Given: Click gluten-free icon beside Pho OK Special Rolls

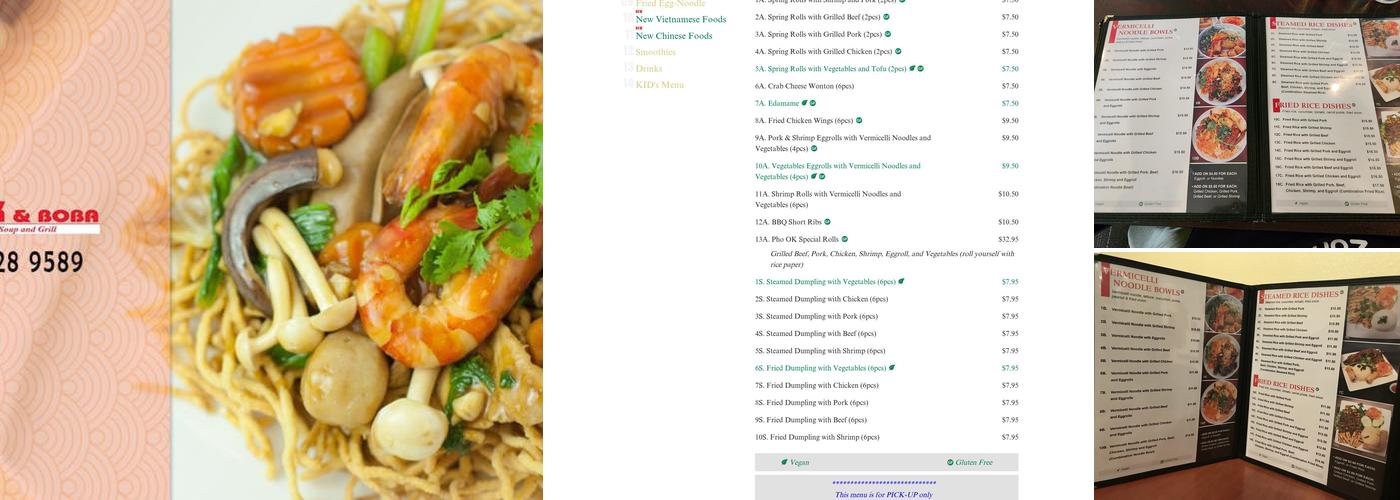Looking at the screenshot, I should tap(845, 239).
